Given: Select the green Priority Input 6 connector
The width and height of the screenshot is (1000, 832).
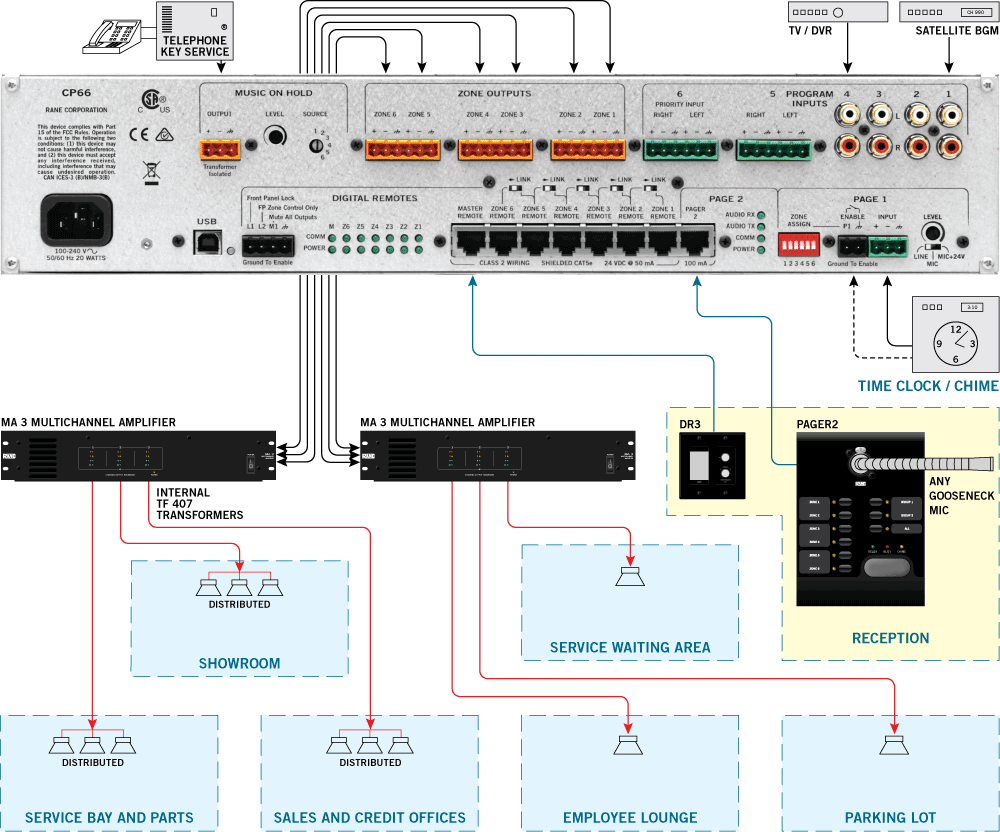Looking at the screenshot, I should coord(680,150).
